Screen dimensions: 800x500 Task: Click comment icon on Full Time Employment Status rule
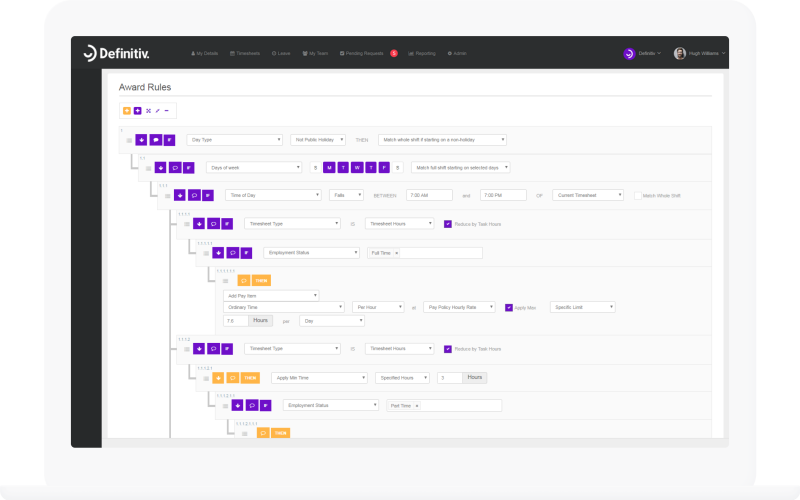click(233, 253)
